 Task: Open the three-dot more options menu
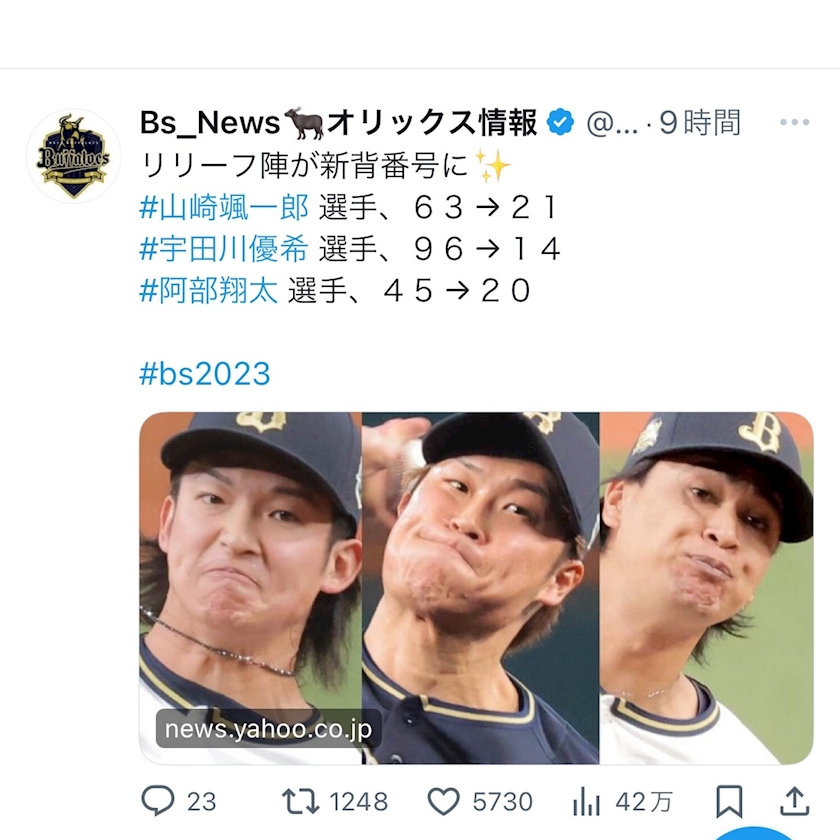pyautogui.click(x=794, y=122)
